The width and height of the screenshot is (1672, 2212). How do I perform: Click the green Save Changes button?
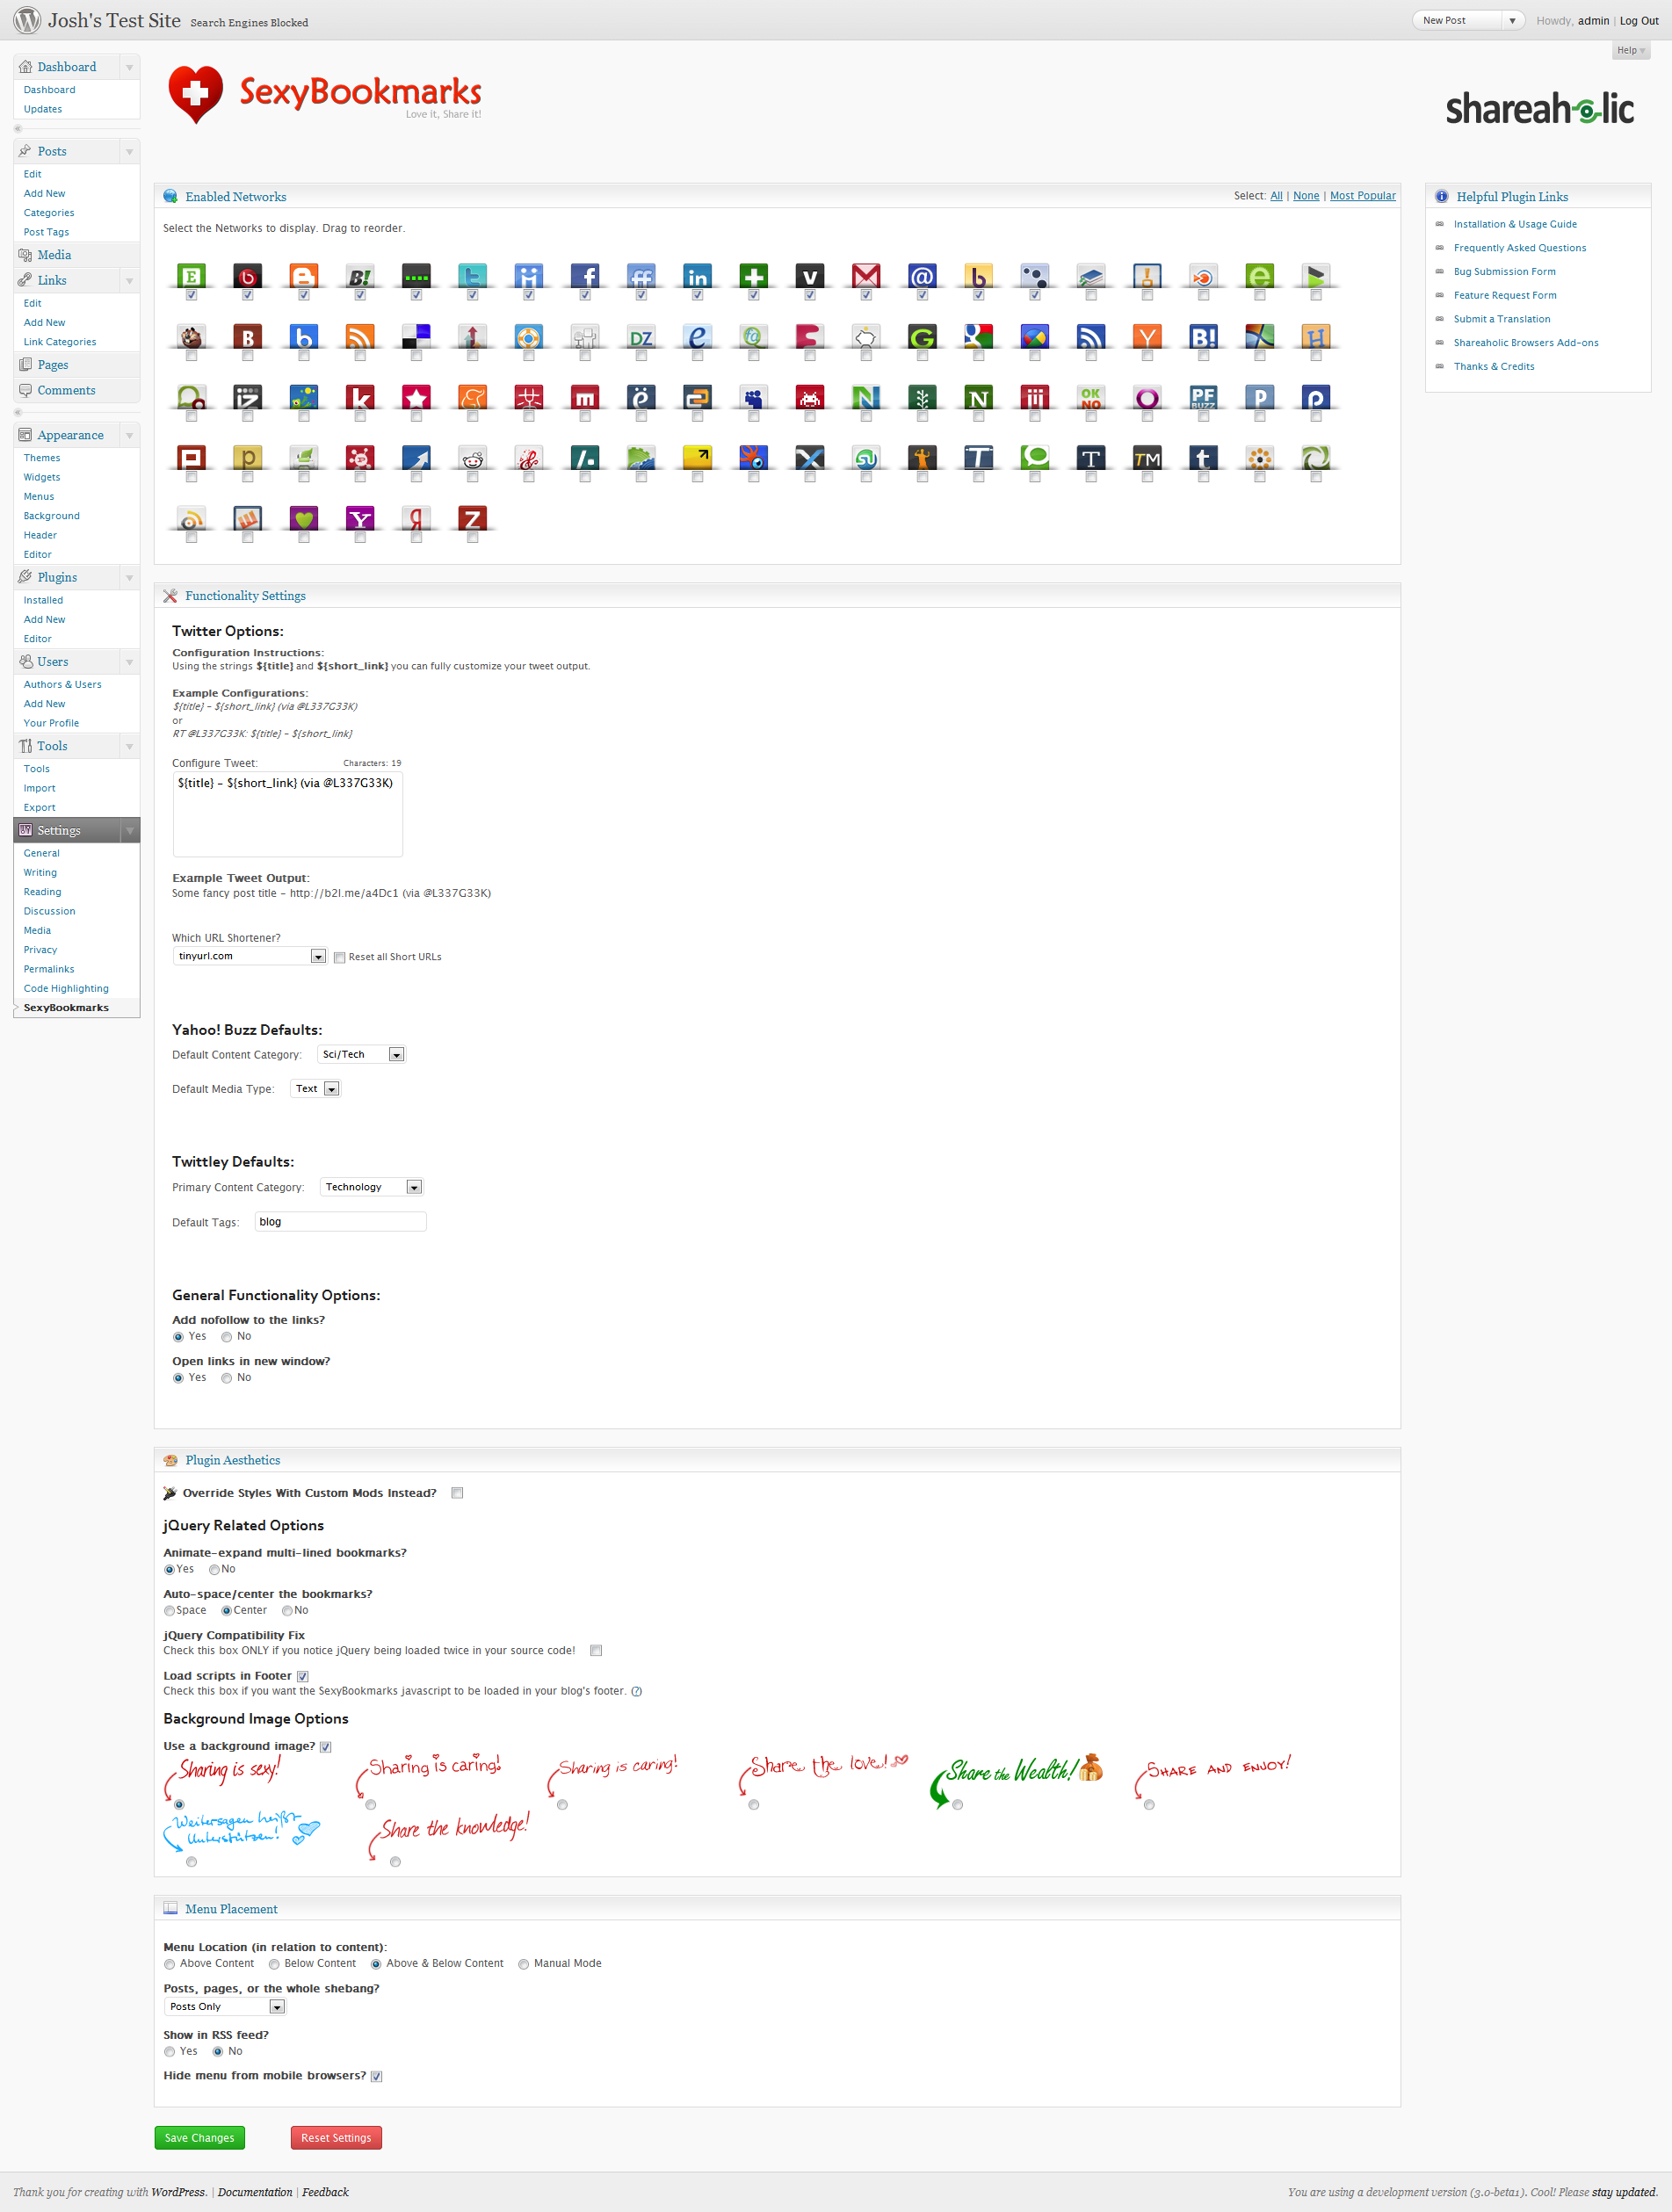pos(199,2138)
